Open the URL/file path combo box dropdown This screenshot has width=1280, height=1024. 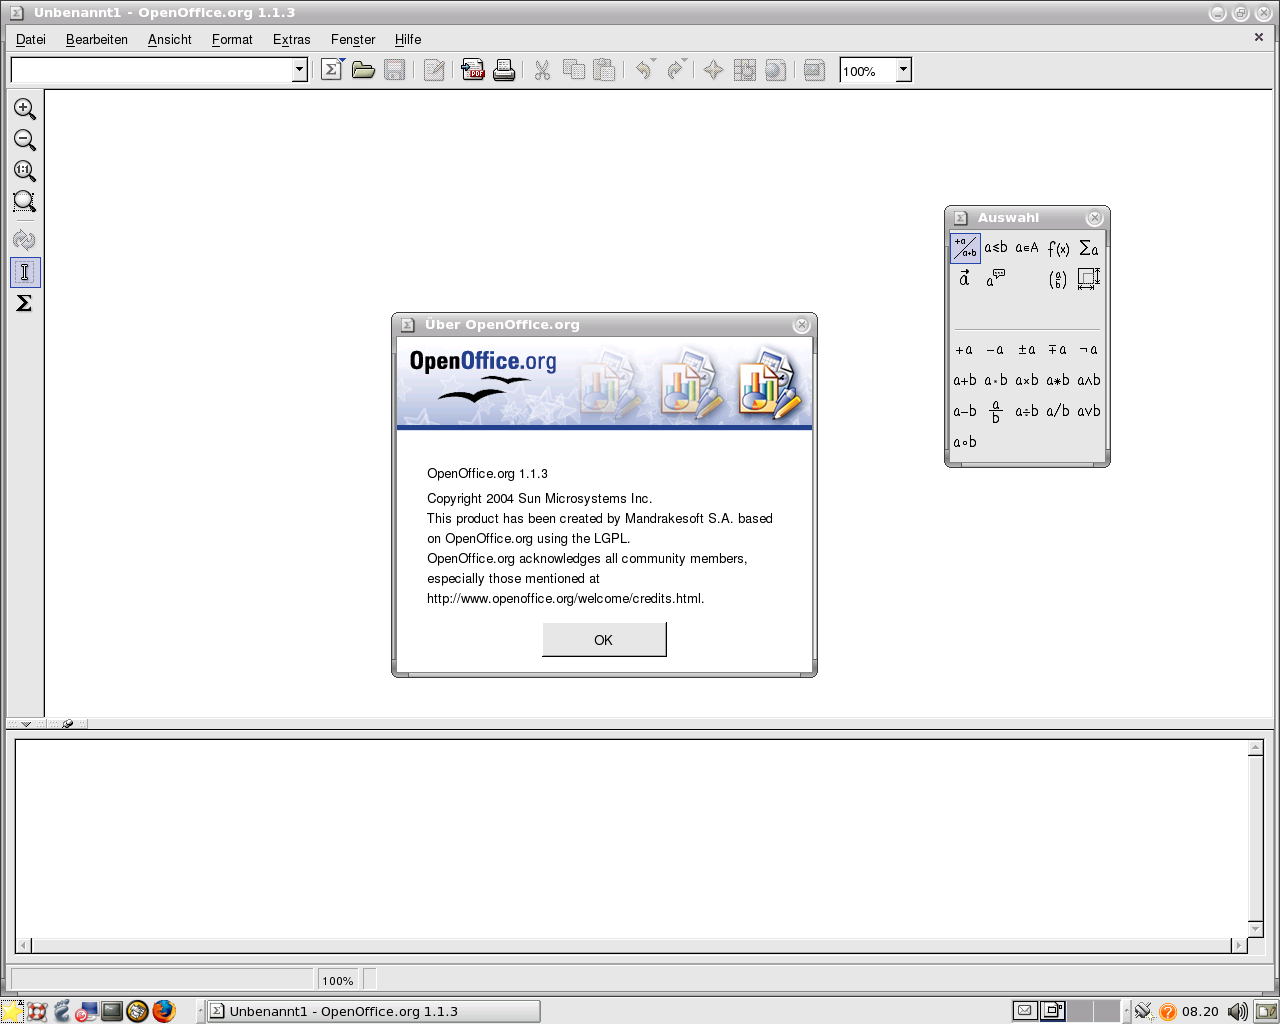(x=299, y=70)
